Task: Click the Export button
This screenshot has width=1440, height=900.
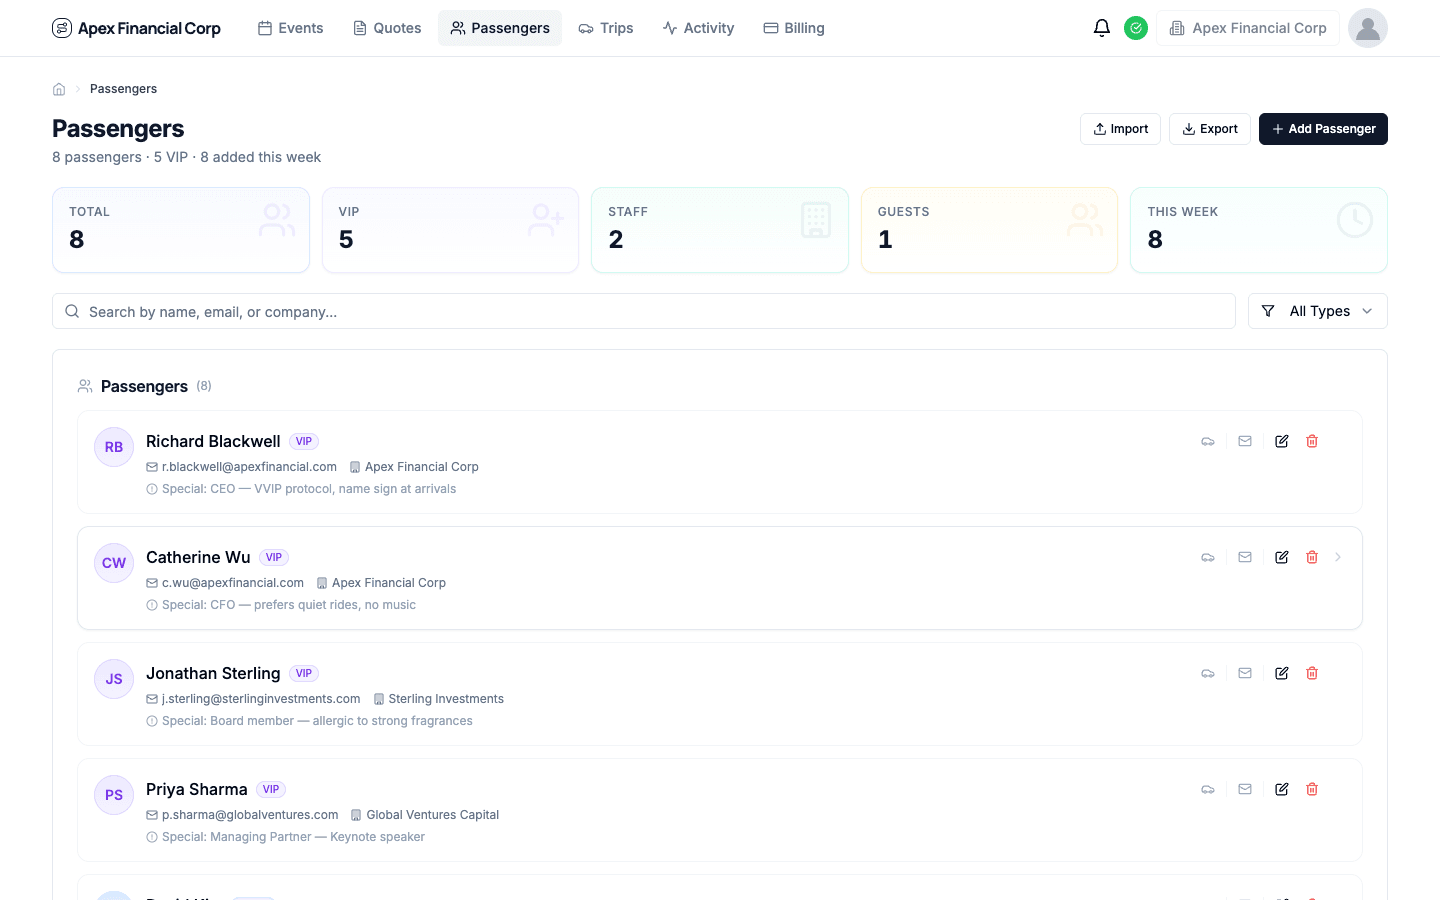Action: click(x=1209, y=129)
